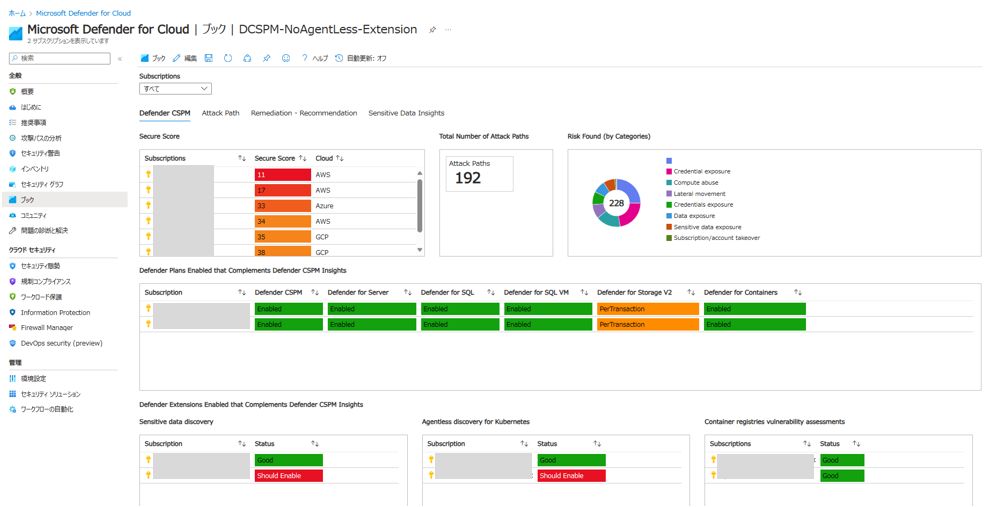Click the key icon in secure score 11 row
This screenshot has height=507, width=985.
pos(148,175)
